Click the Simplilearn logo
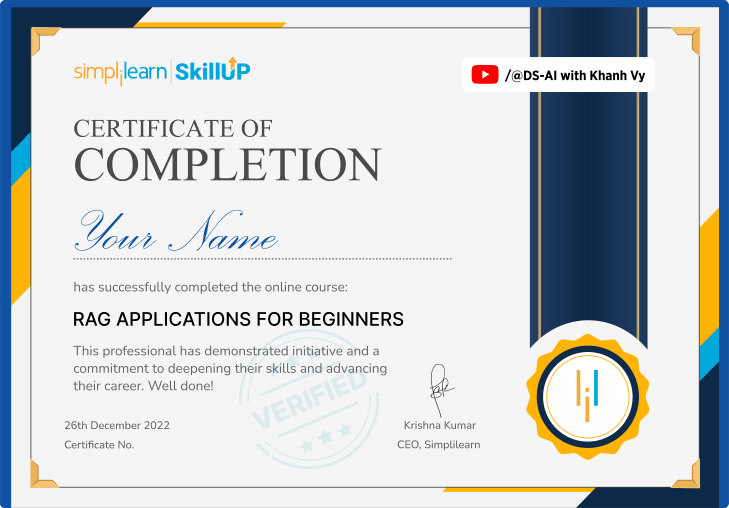This screenshot has width=729, height=508. [x=120, y=71]
